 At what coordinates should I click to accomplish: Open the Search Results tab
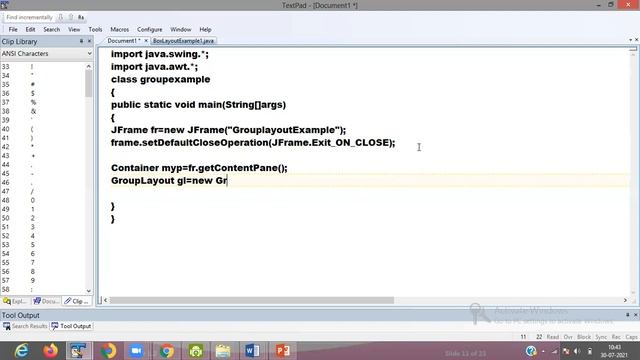pos(25,326)
